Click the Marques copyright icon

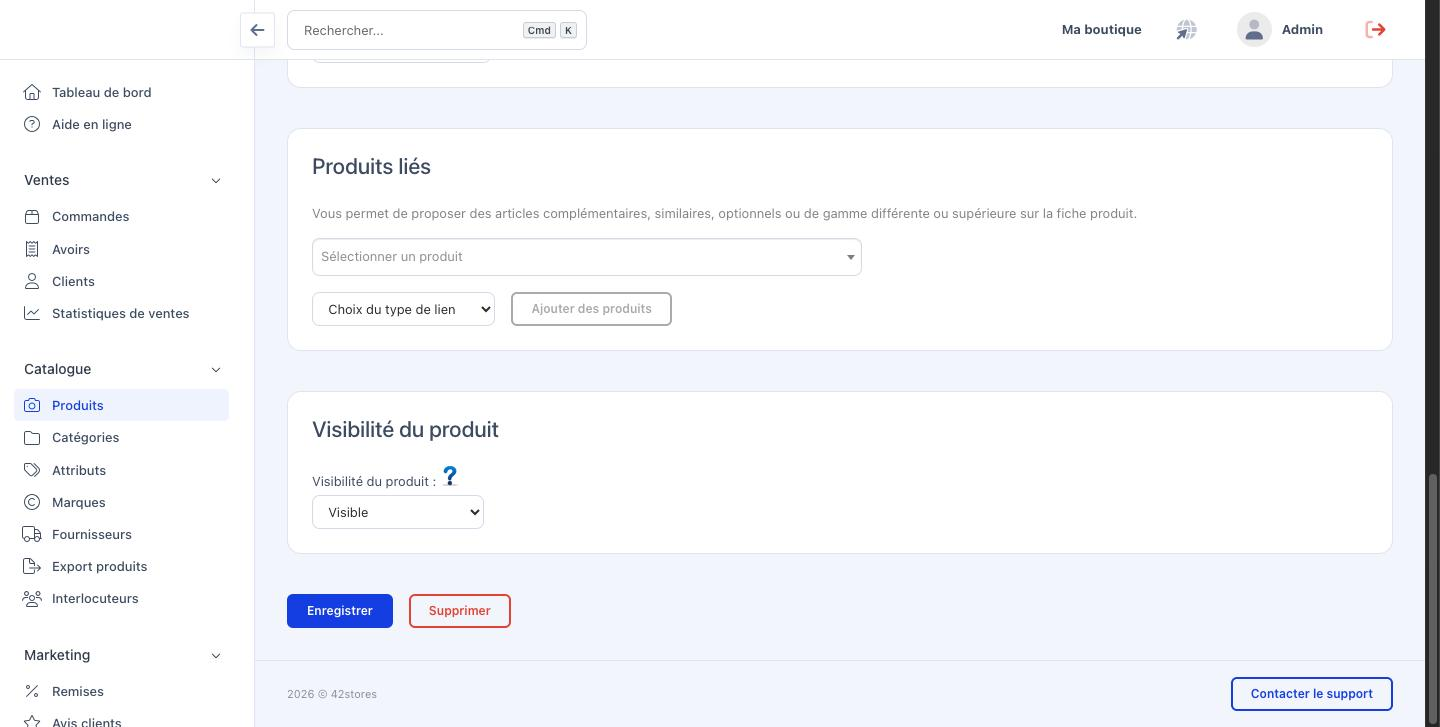click(x=32, y=502)
